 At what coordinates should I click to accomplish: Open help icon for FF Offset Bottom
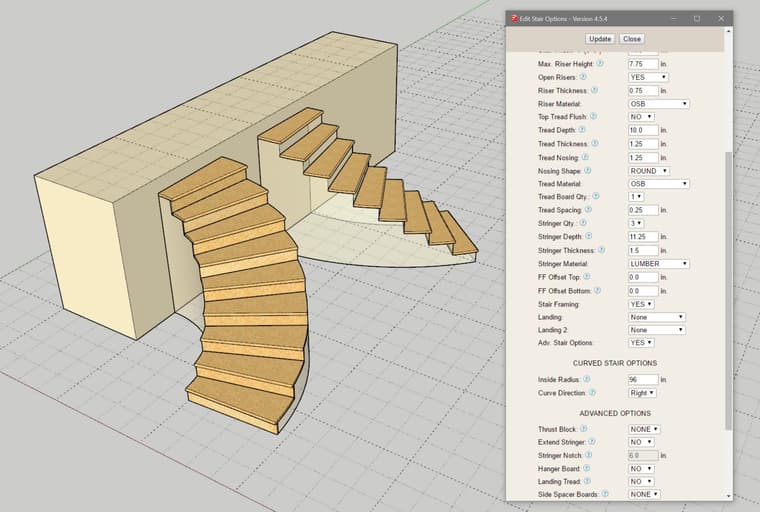click(597, 290)
